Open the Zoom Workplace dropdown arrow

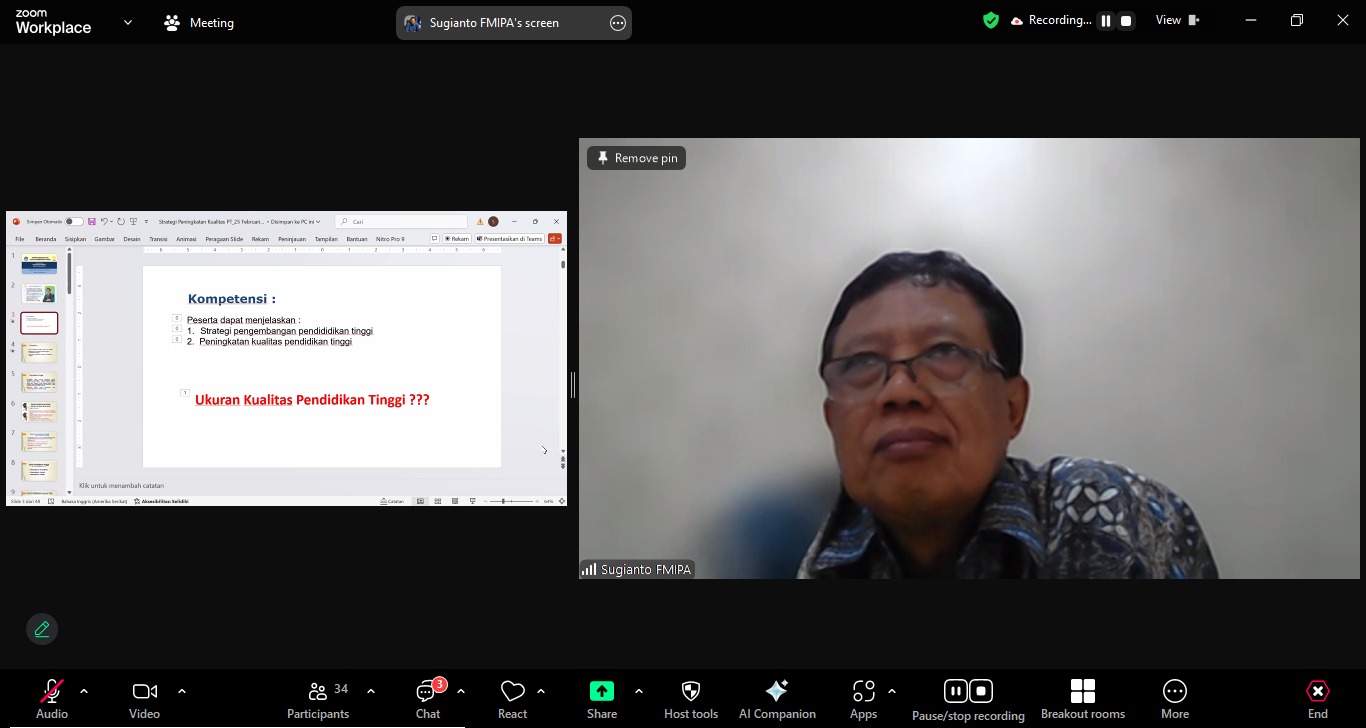(128, 22)
